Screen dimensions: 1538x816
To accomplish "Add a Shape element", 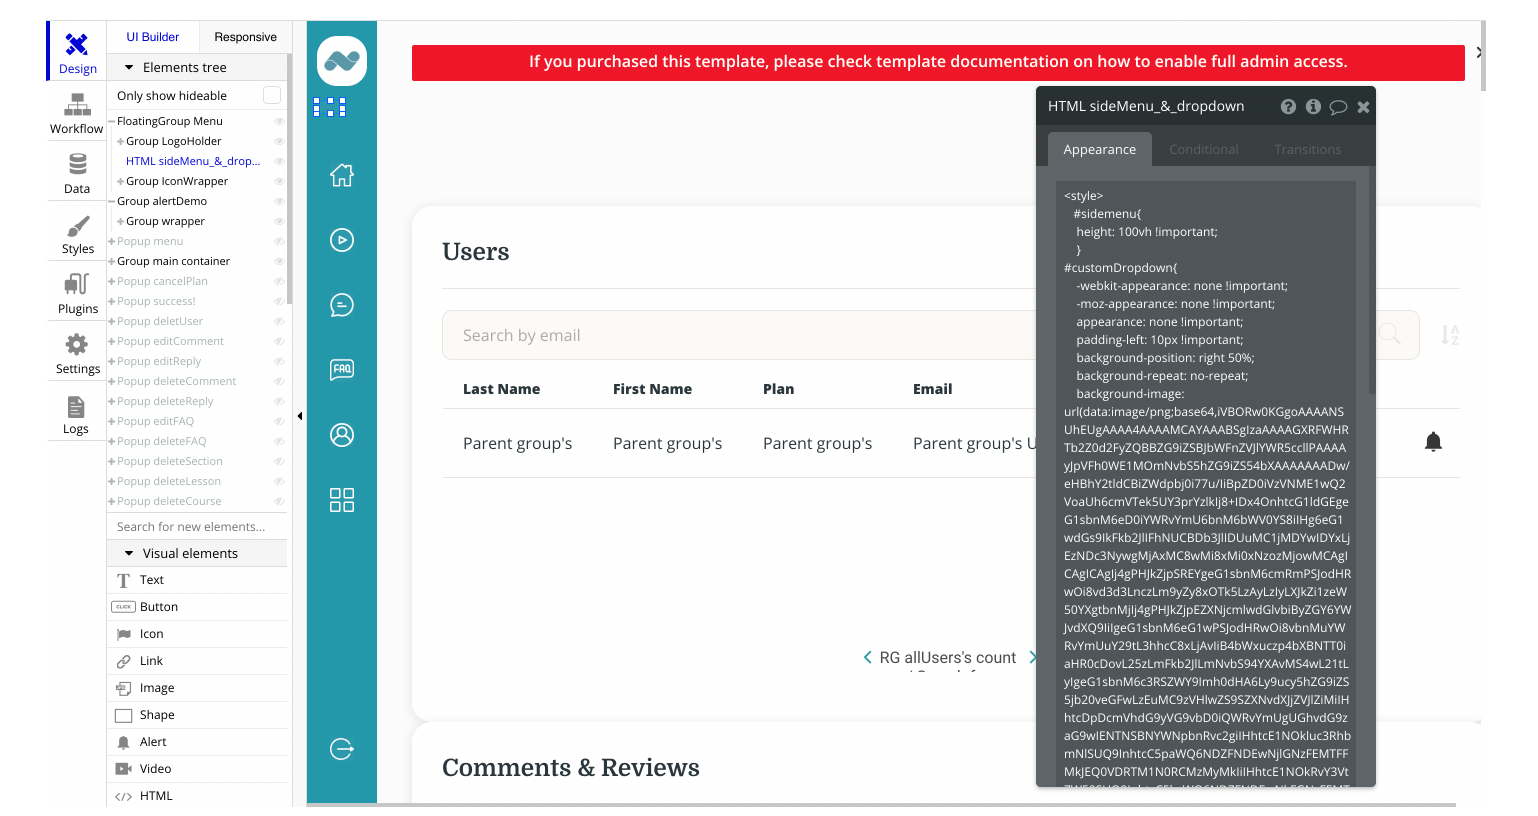I will coord(197,715).
